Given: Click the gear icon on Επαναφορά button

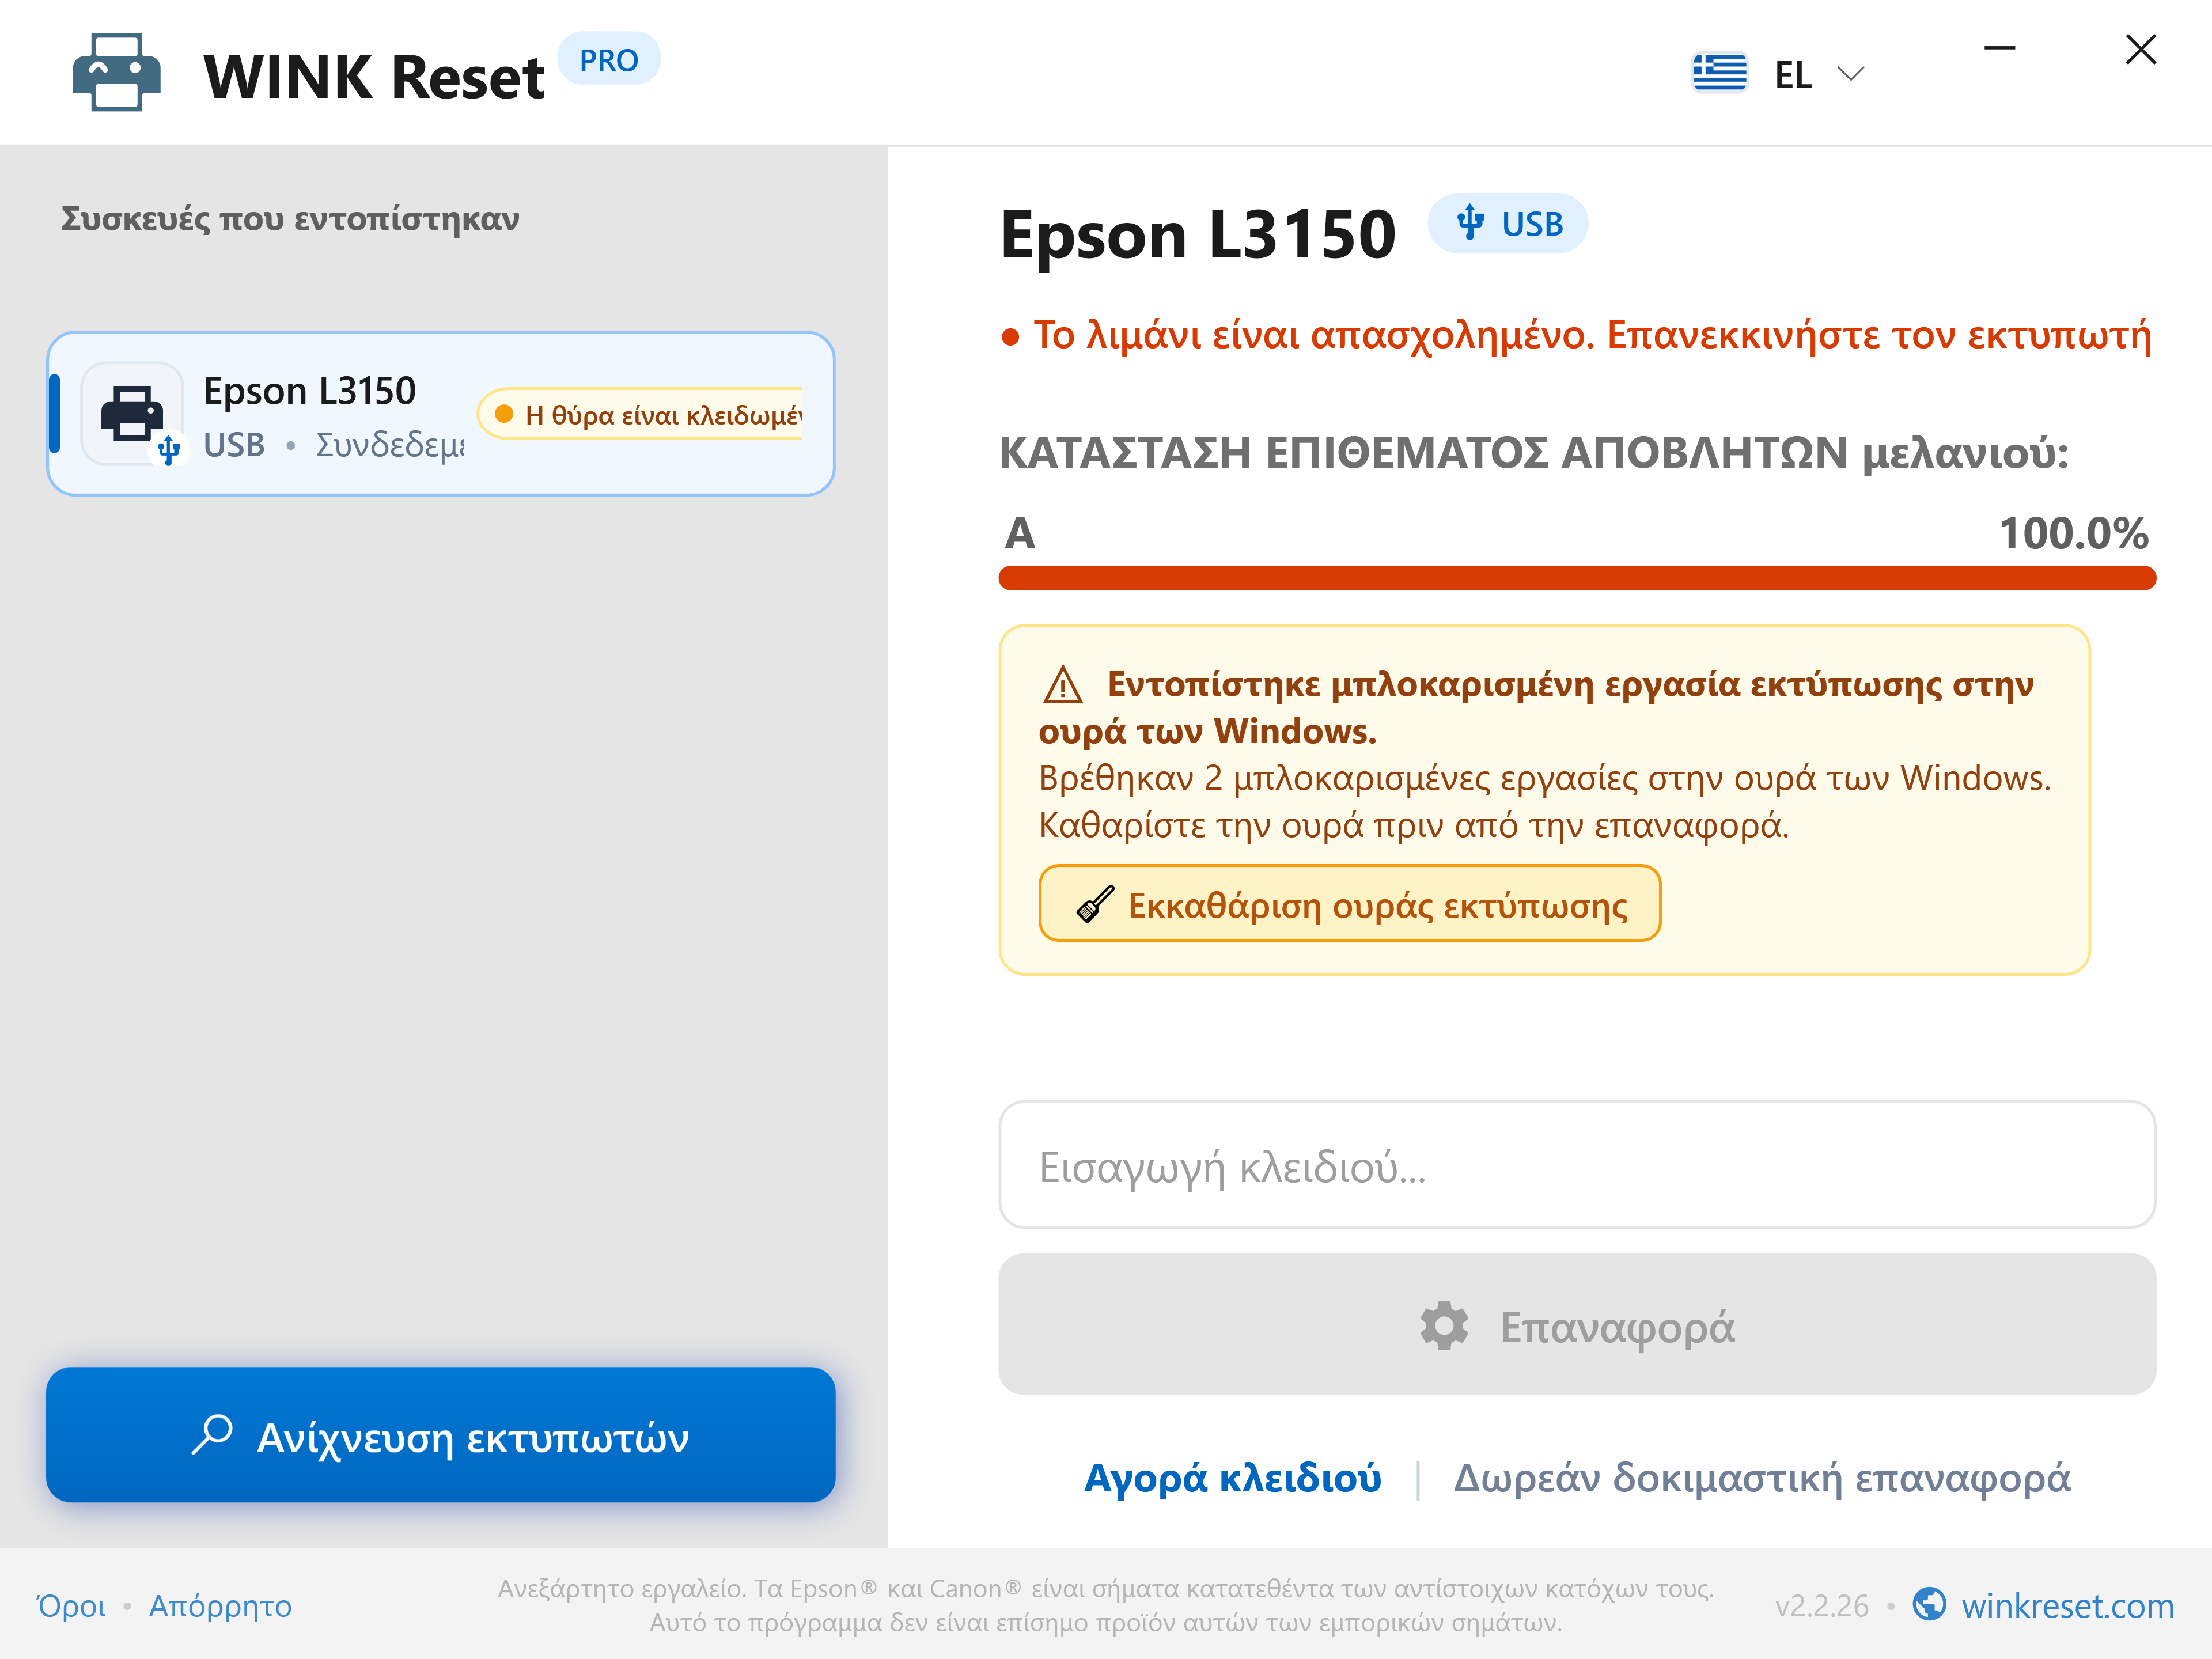Looking at the screenshot, I should (1444, 1326).
